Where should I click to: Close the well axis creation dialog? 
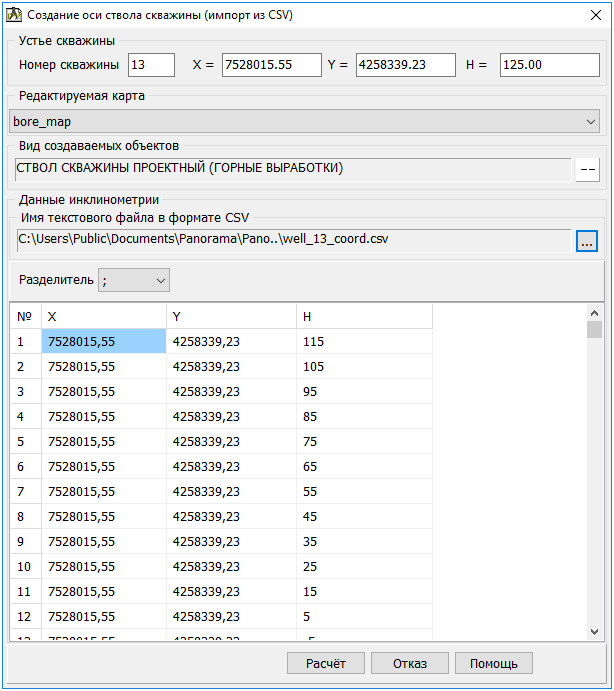point(590,16)
